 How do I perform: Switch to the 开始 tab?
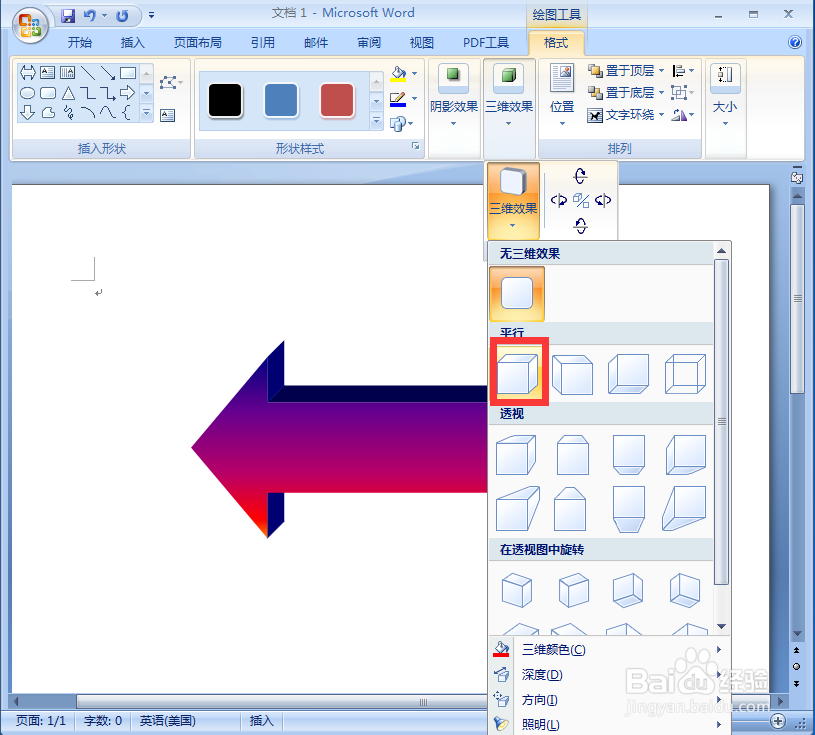click(80, 42)
